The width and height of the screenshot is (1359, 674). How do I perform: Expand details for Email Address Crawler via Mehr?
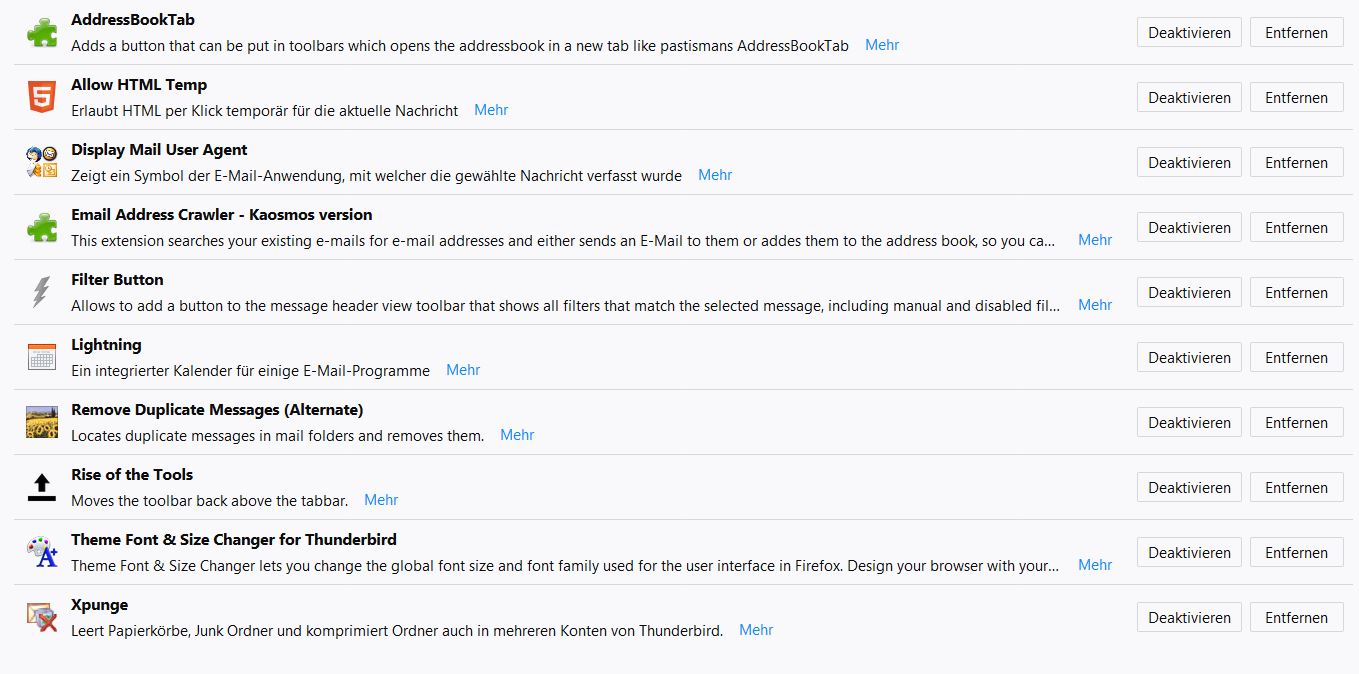1095,240
